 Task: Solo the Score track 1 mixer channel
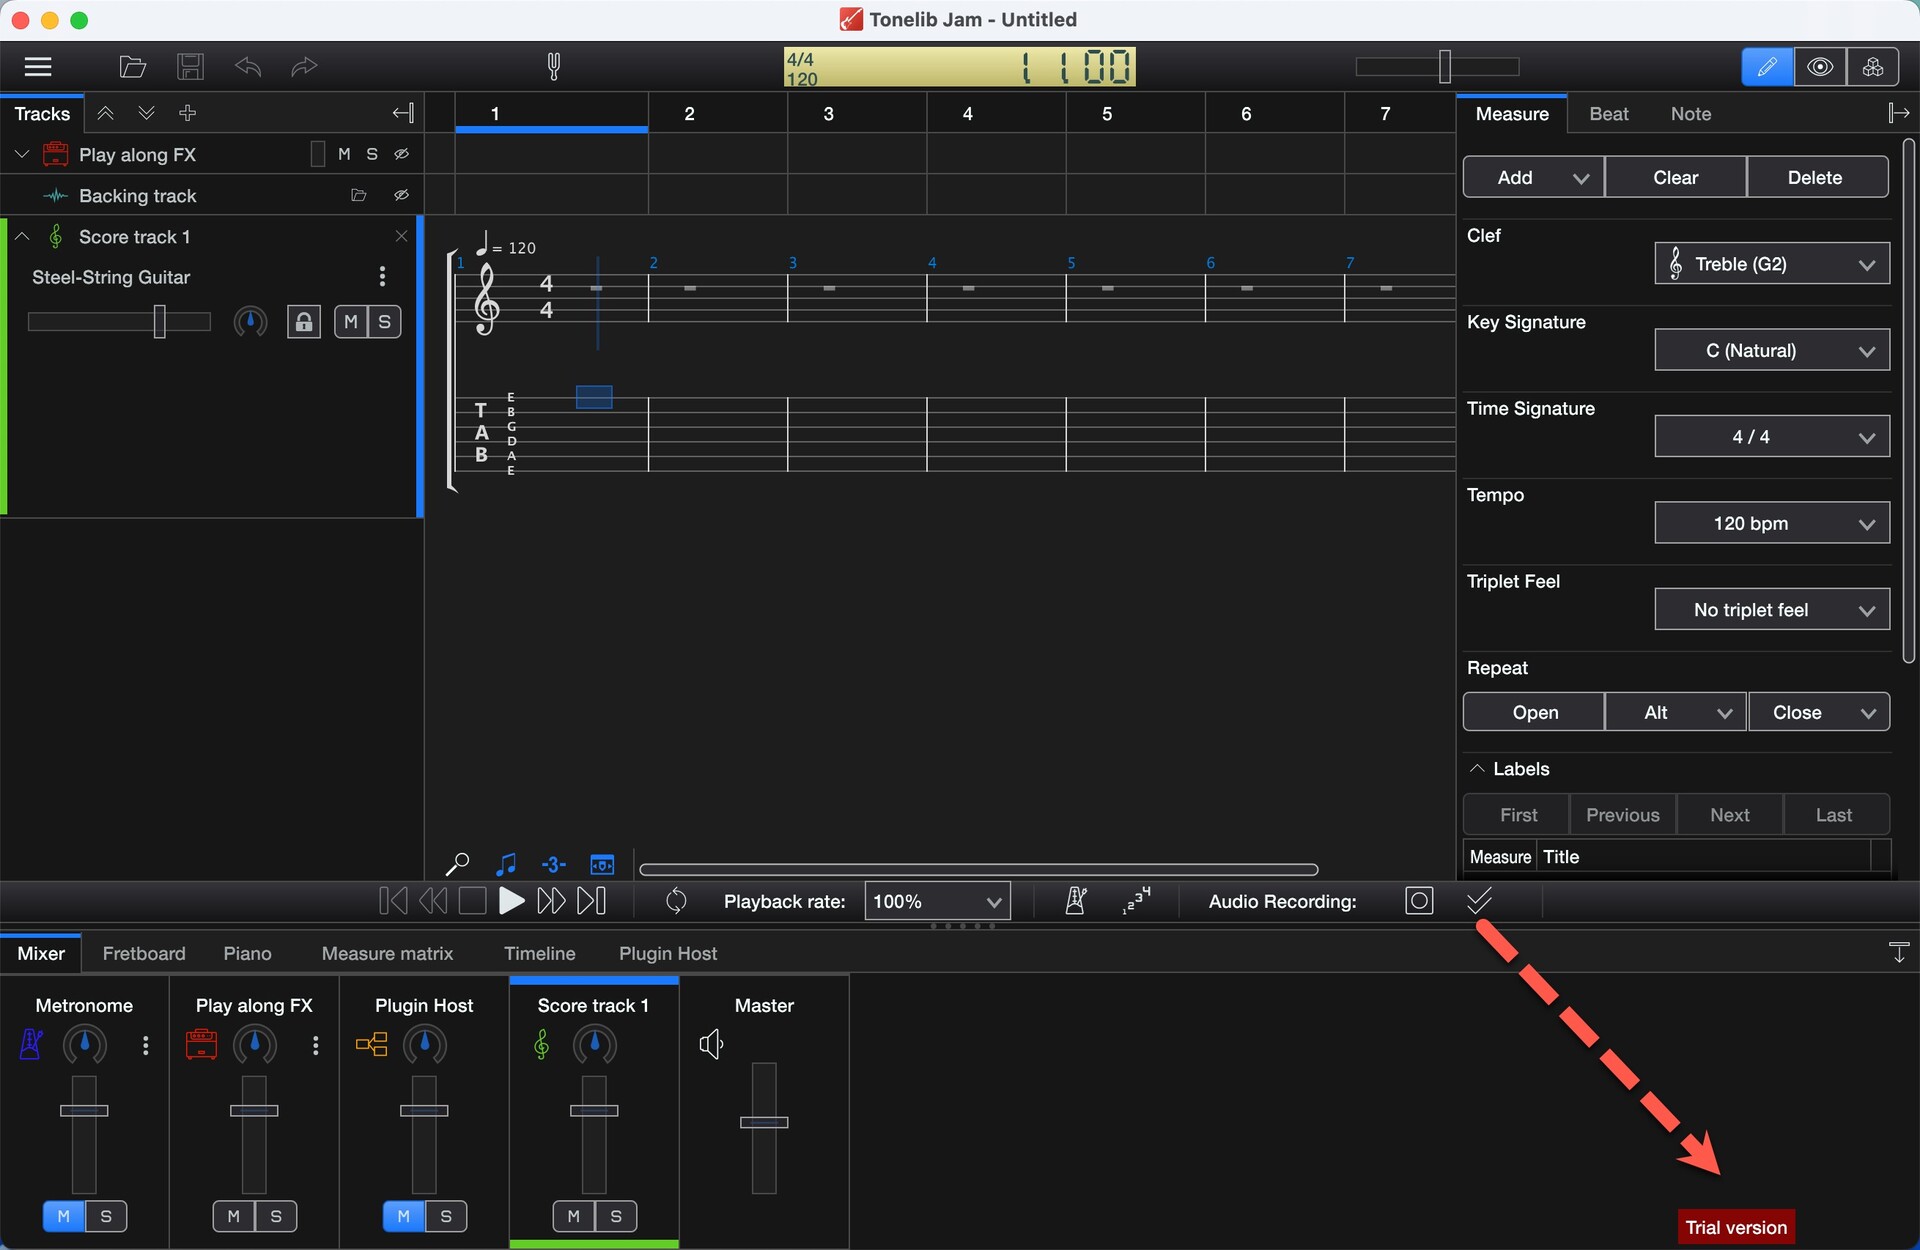[616, 1216]
